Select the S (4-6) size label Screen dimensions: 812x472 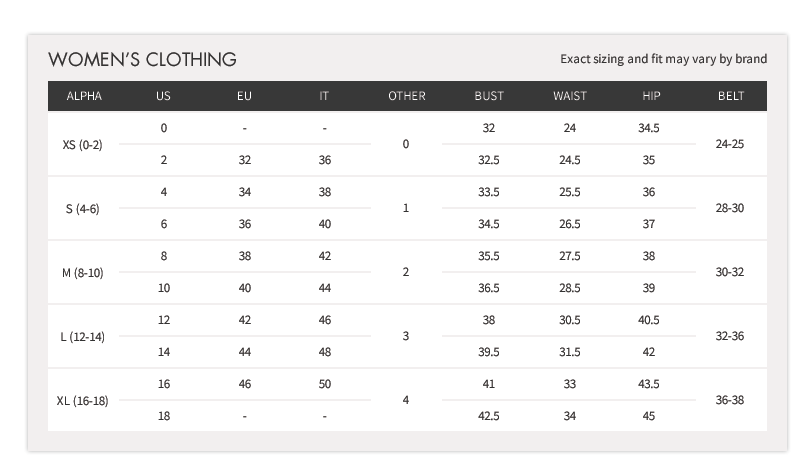tap(83, 208)
